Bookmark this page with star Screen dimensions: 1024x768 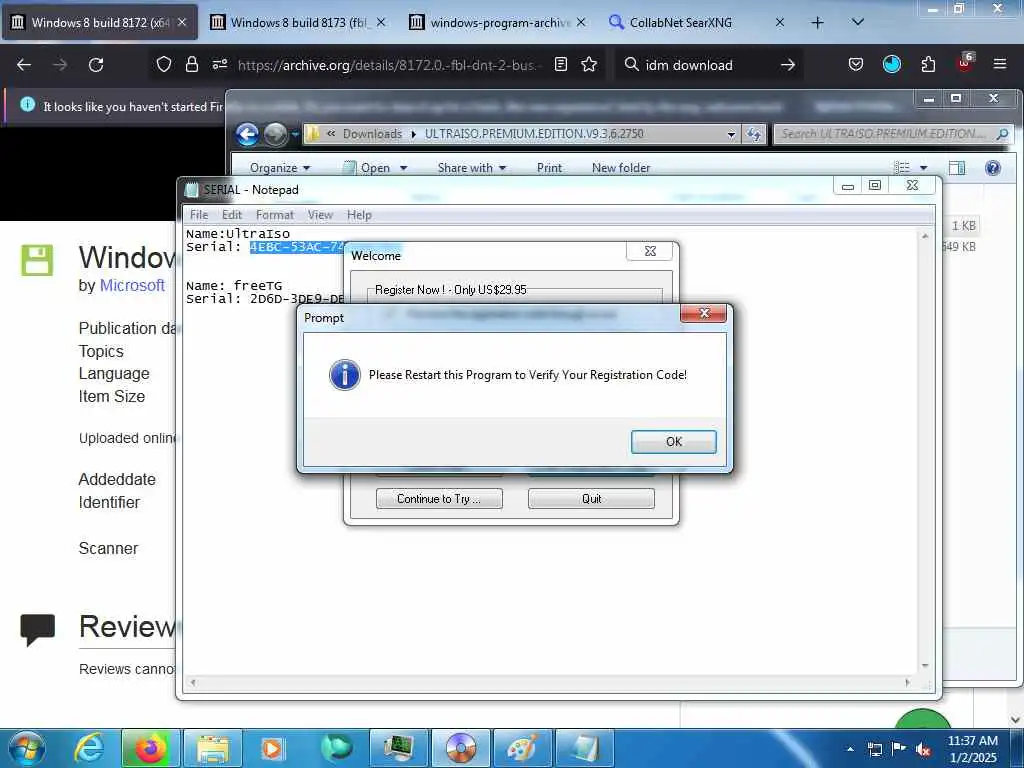589,64
